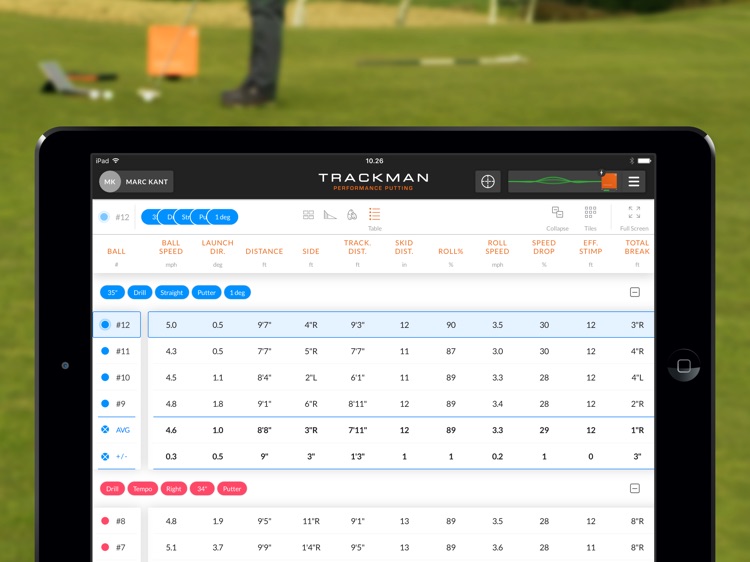Select the side-view trajectory chart icon
The image size is (750, 562).
(330, 215)
